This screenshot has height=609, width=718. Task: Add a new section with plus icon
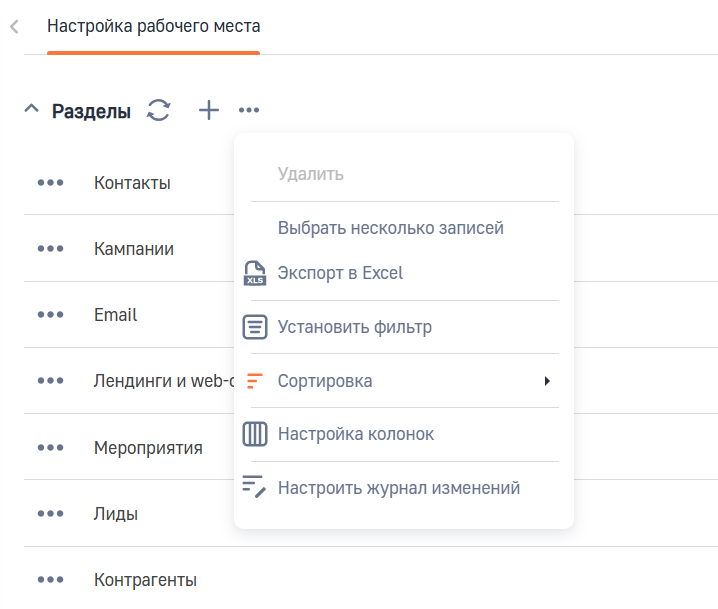tap(209, 110)
